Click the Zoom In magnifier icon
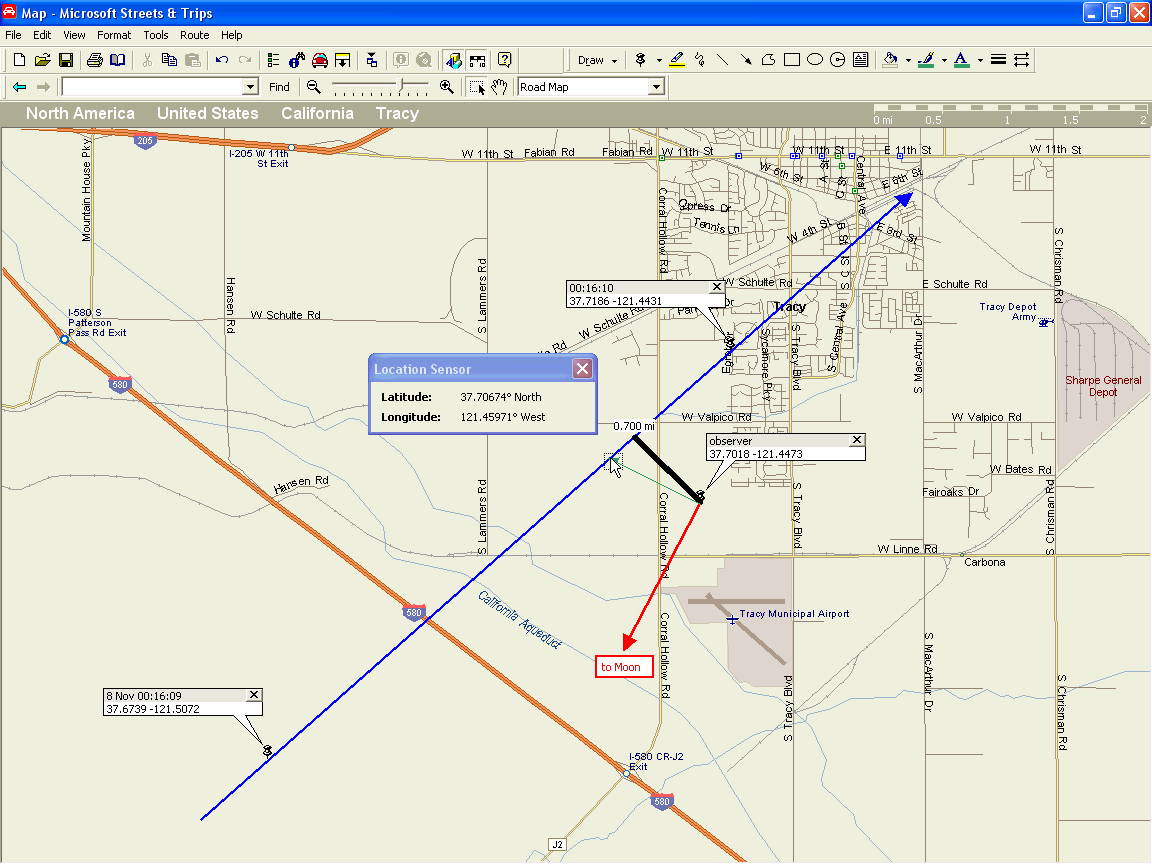 (447, 87)
